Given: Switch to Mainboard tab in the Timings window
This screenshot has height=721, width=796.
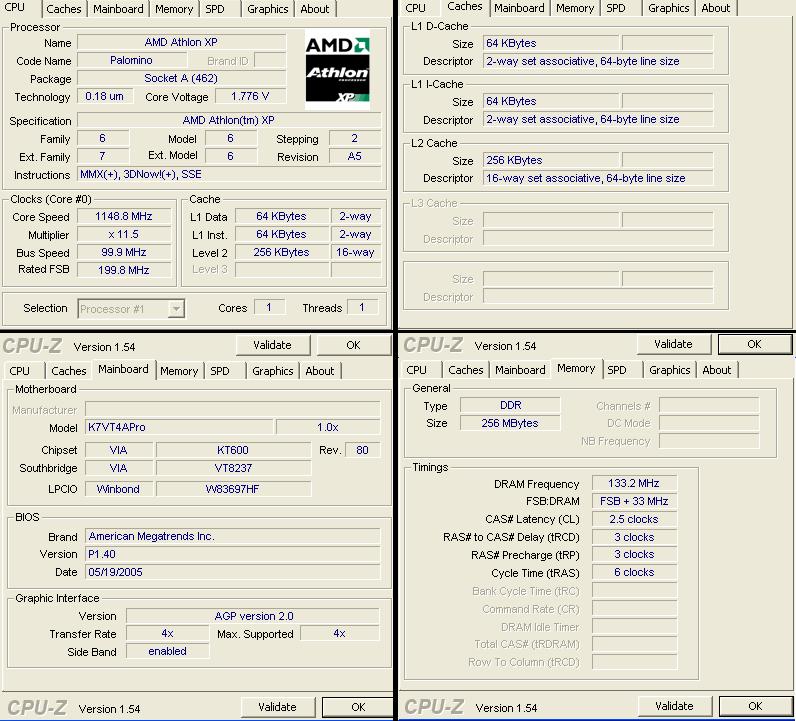Looking at the screenshot, I should coord(520,370).
